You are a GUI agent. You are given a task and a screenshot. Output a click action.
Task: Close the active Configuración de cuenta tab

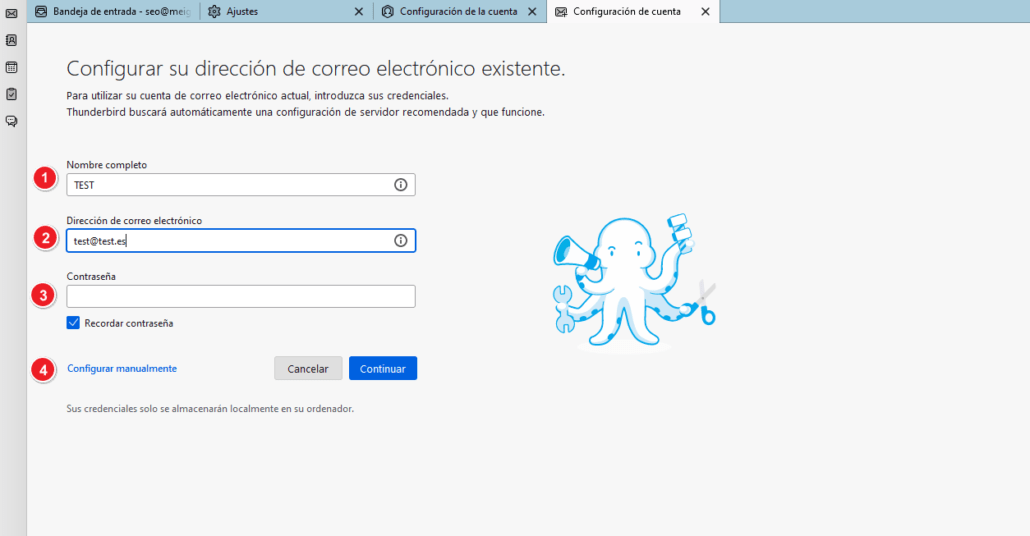705,12
